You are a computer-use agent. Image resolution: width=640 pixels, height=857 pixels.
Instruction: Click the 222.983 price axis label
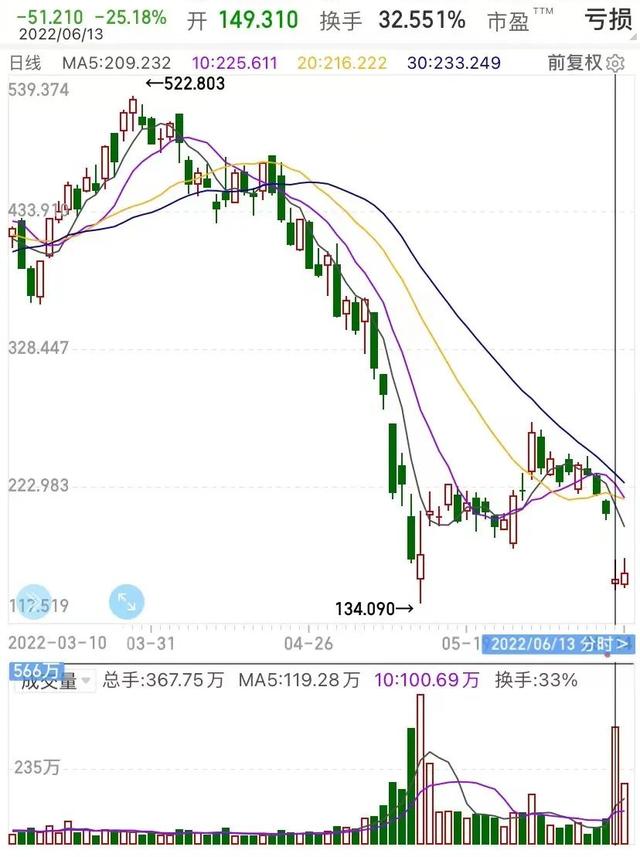click(x=39, y=485)
